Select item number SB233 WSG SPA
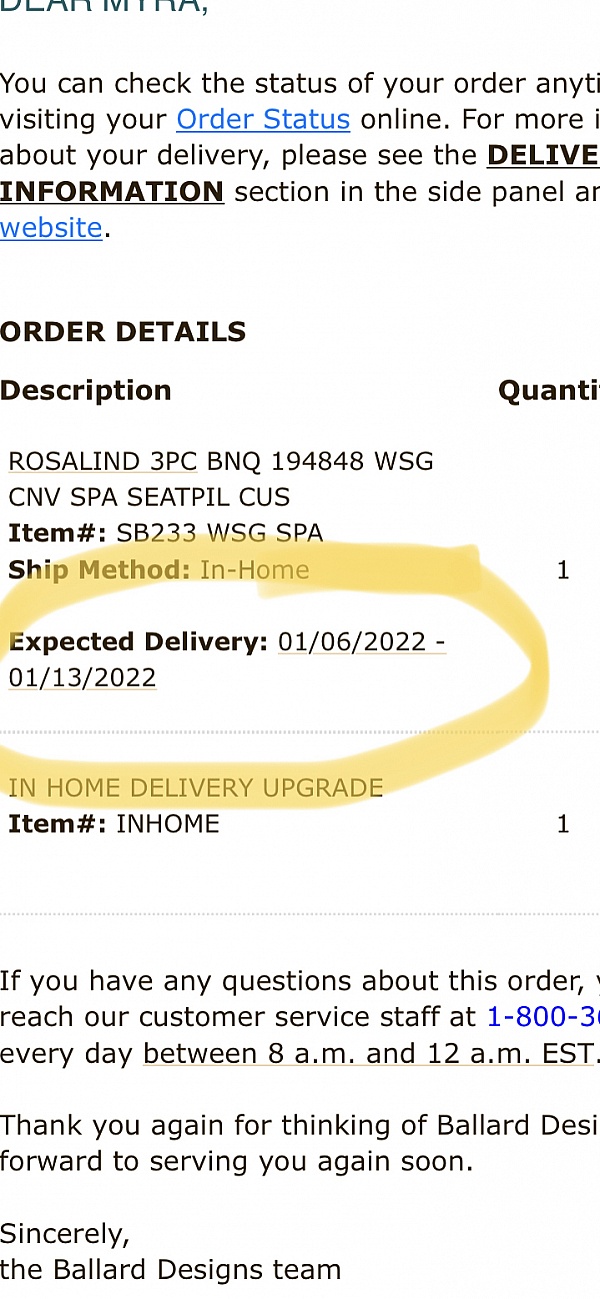600x1299 pixels. point(219,534)
